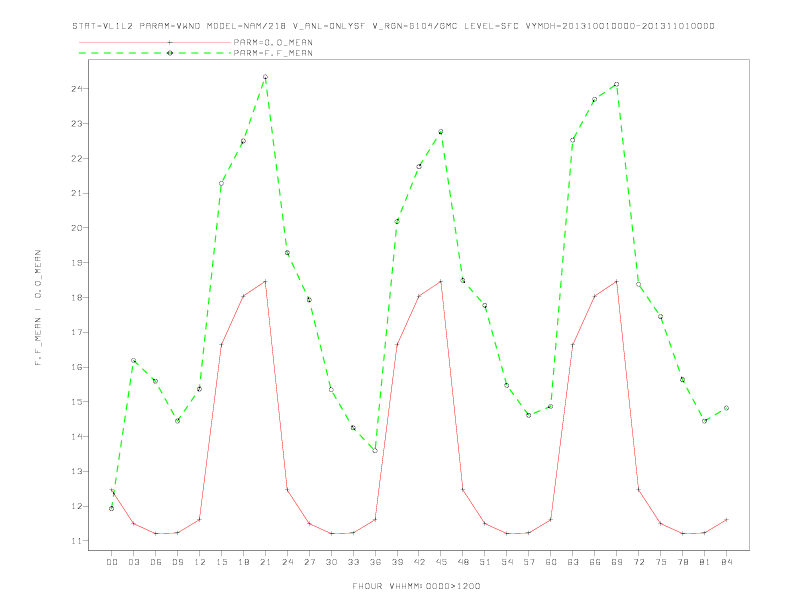Click the PARM=F.F_MEAN legend label
Screen dimensions: 792x612
(x=273, y=53)
